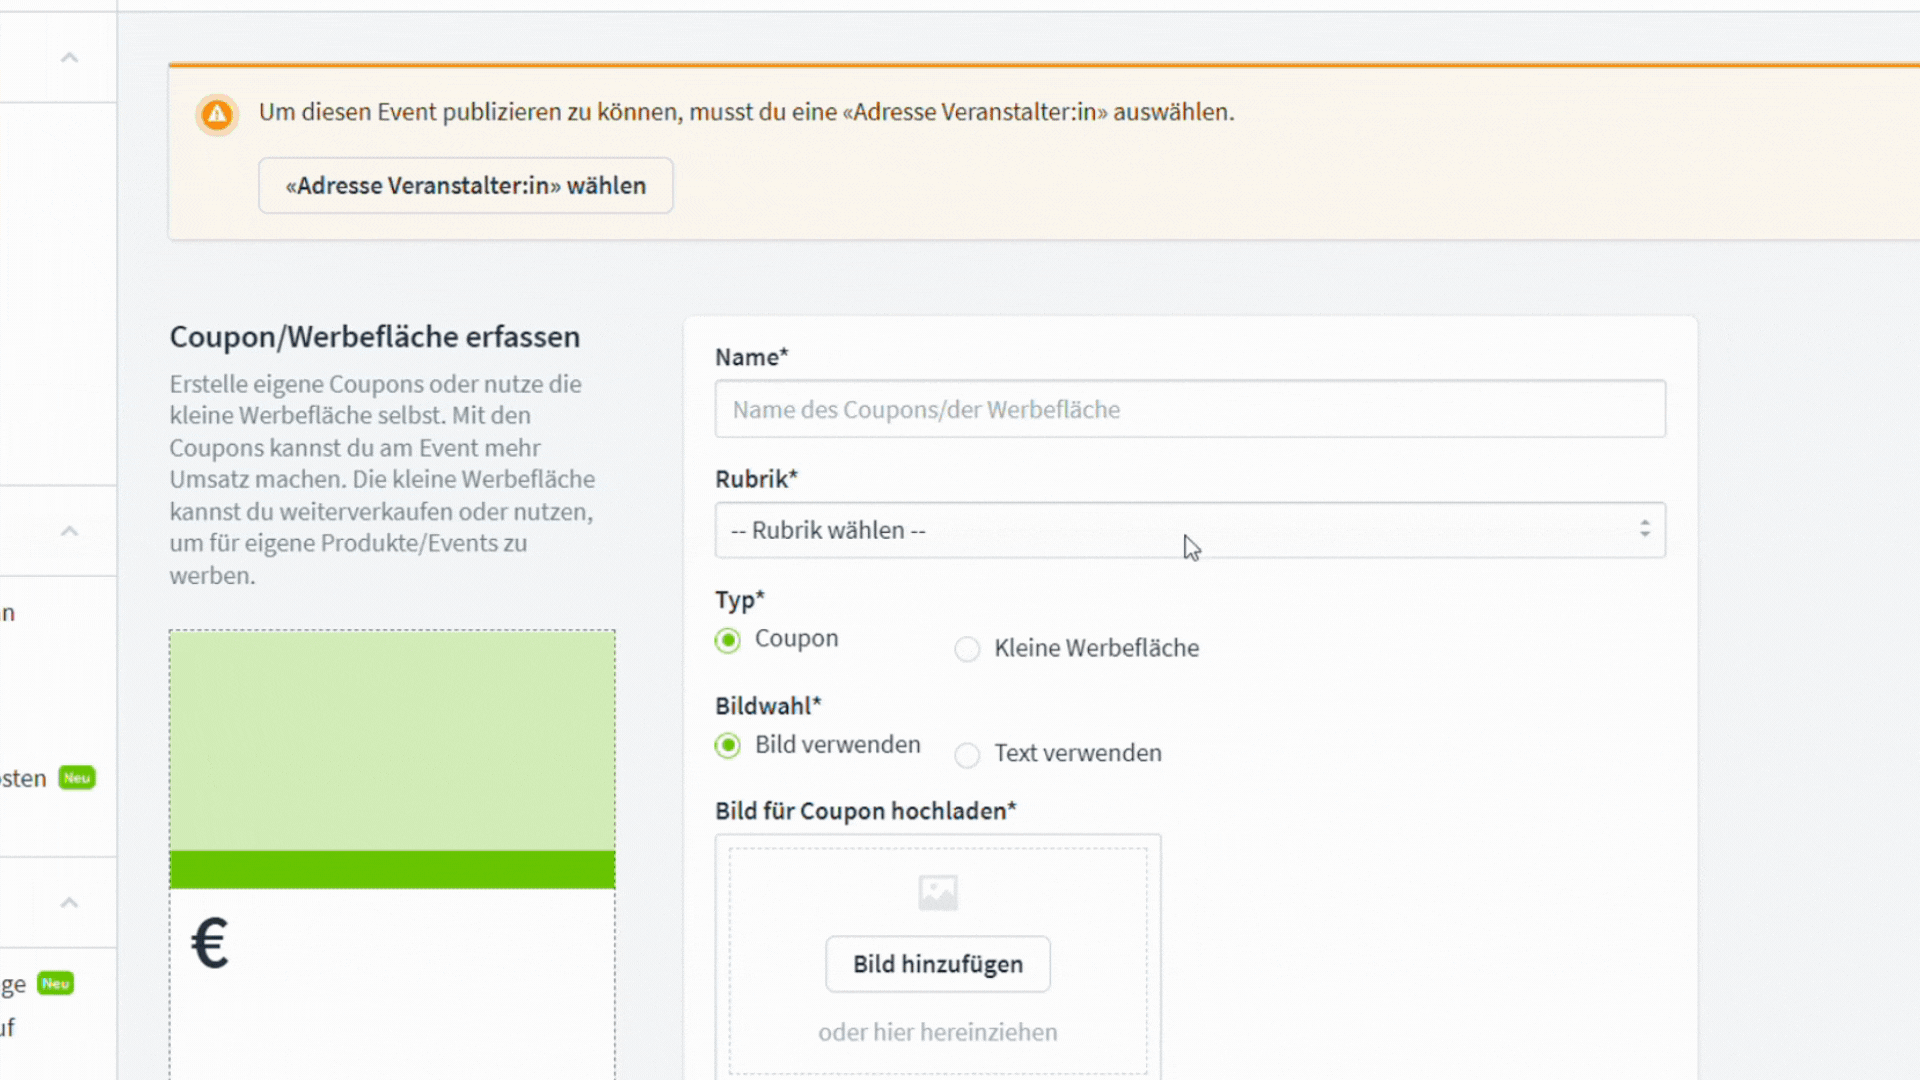Open the 'ge' sidebar menu item
The width and height of the screenshot is (1920, 1080).
point(14,985)
